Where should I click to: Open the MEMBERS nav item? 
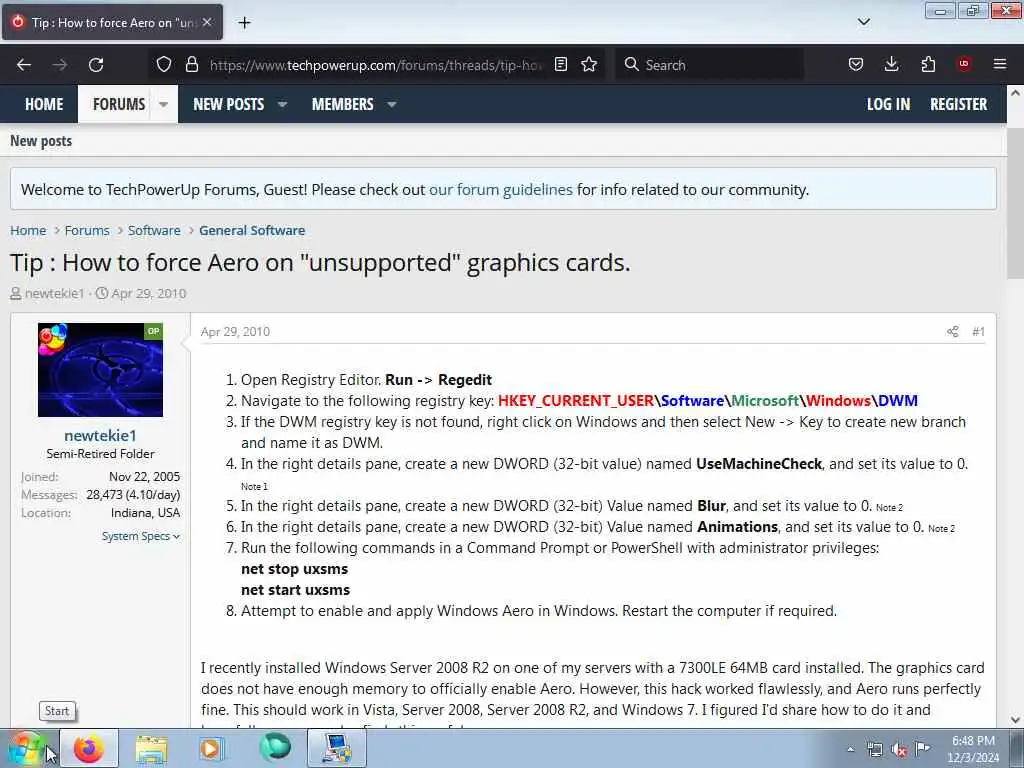click(343, 104)
